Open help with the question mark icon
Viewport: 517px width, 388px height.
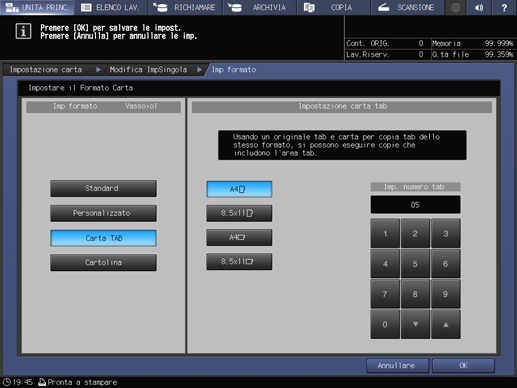coord(504,7)
